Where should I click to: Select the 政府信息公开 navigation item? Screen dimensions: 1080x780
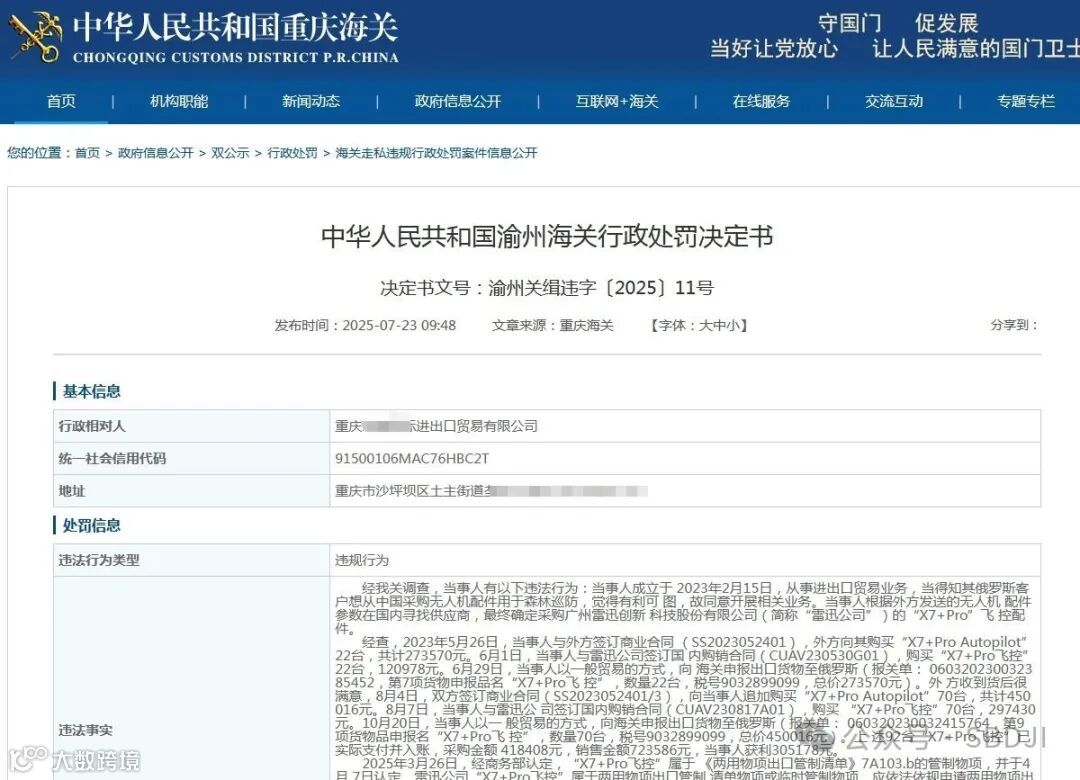click(x=457, y=101)
